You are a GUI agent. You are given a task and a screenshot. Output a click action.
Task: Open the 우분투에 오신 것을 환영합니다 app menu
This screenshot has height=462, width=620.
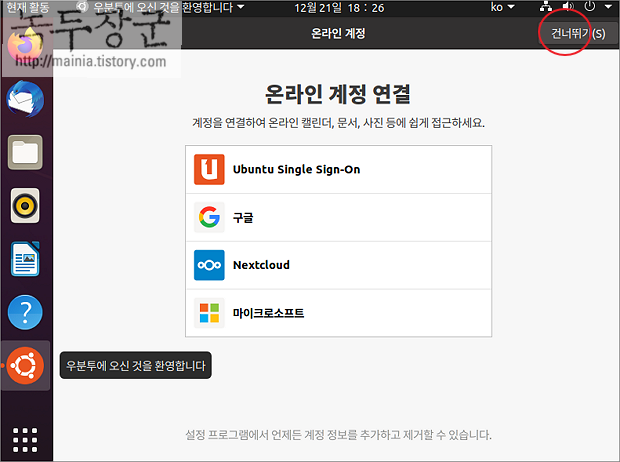162,7
